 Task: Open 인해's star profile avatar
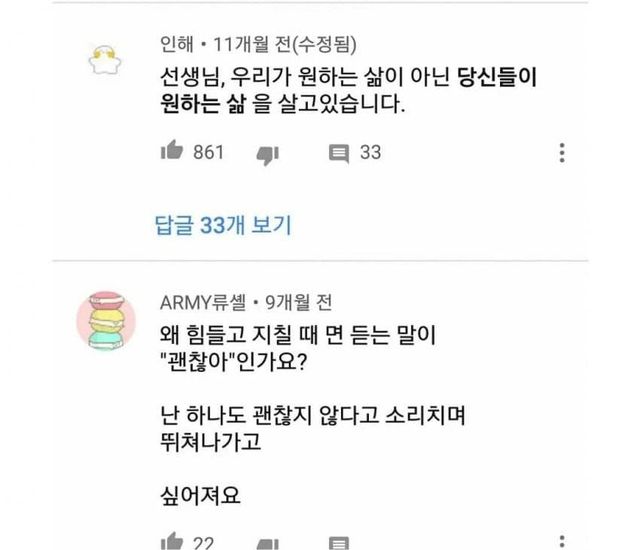105,60
